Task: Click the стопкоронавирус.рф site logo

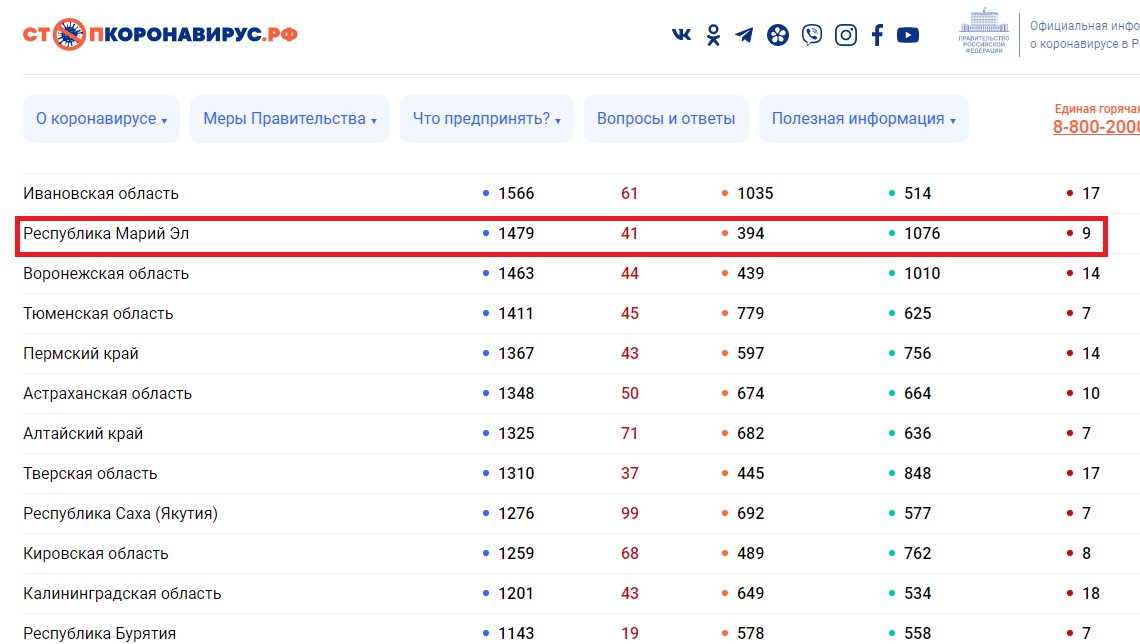Action: (x=160, y=35)
